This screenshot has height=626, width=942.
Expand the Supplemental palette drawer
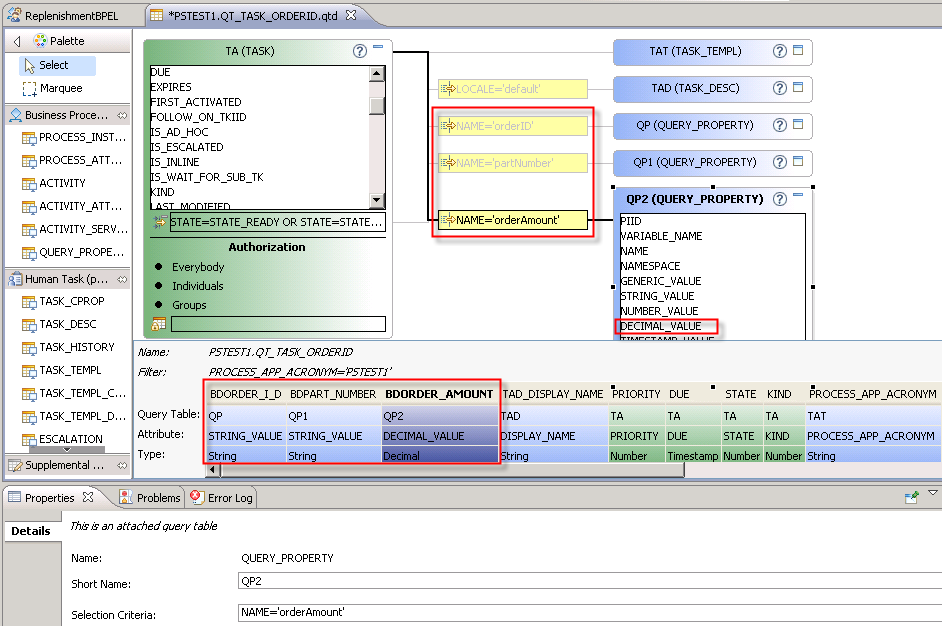(122, 465)
